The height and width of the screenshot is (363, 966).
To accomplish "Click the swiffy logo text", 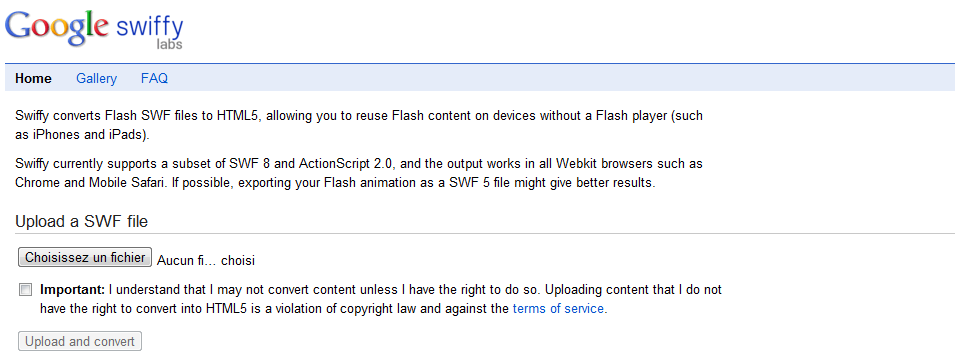I will point(149,27).
